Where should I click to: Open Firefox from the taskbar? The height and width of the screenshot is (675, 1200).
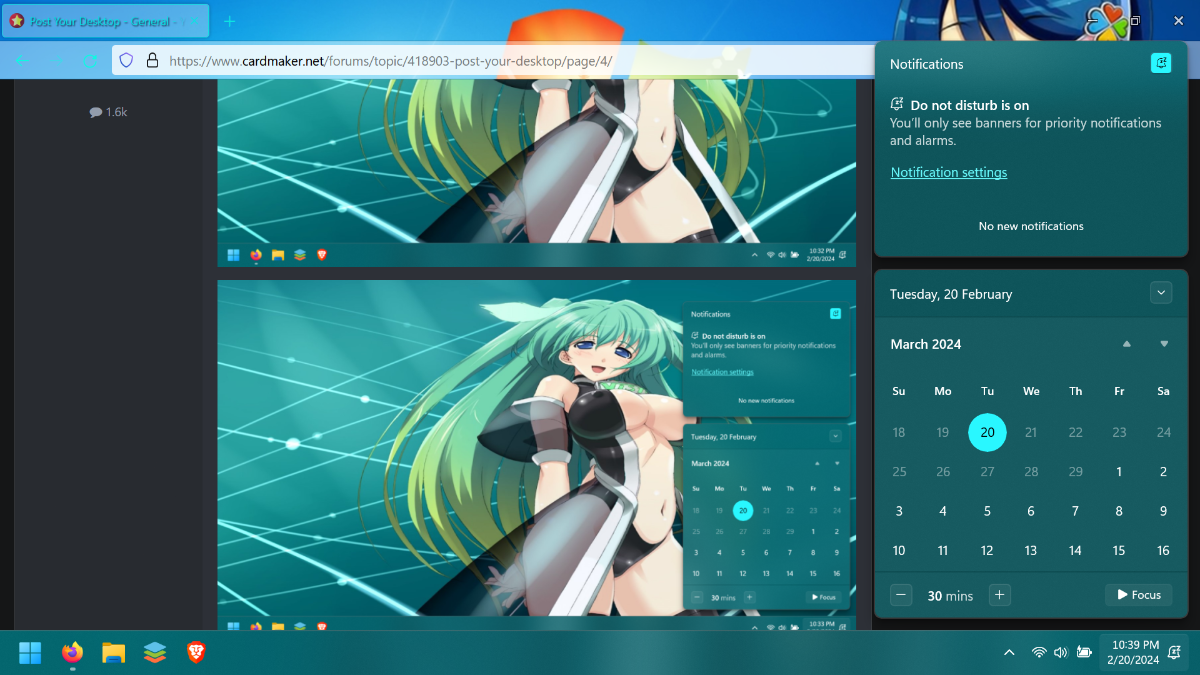click(72, 653)
